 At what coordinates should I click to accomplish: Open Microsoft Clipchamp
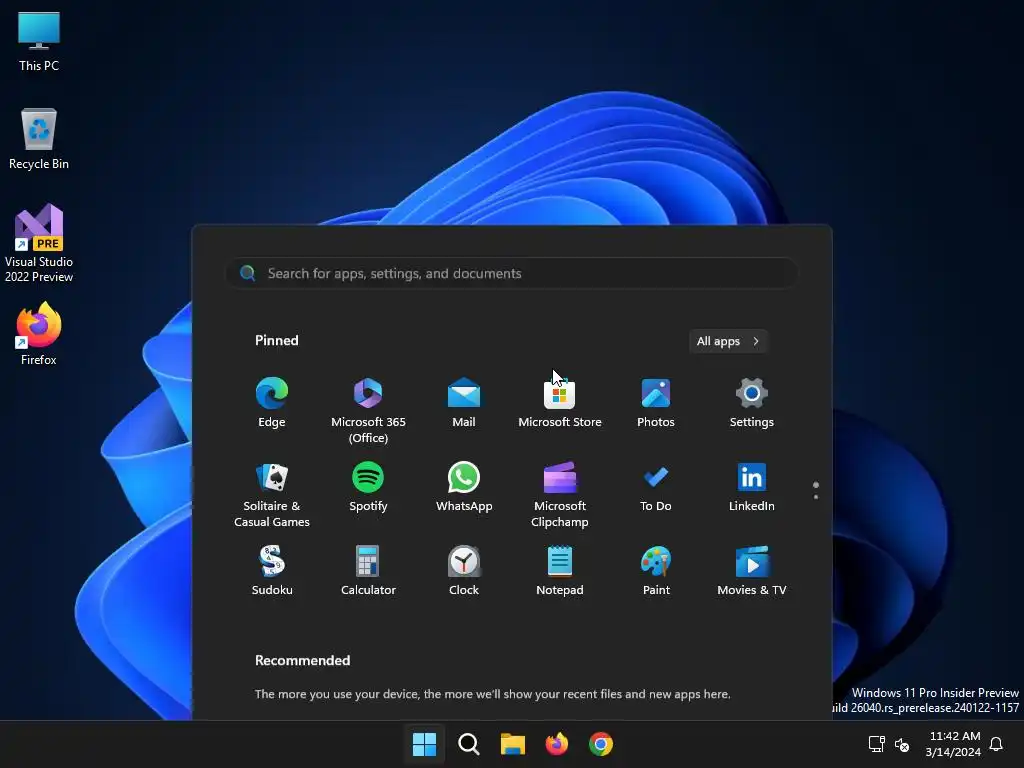point(560,494)
